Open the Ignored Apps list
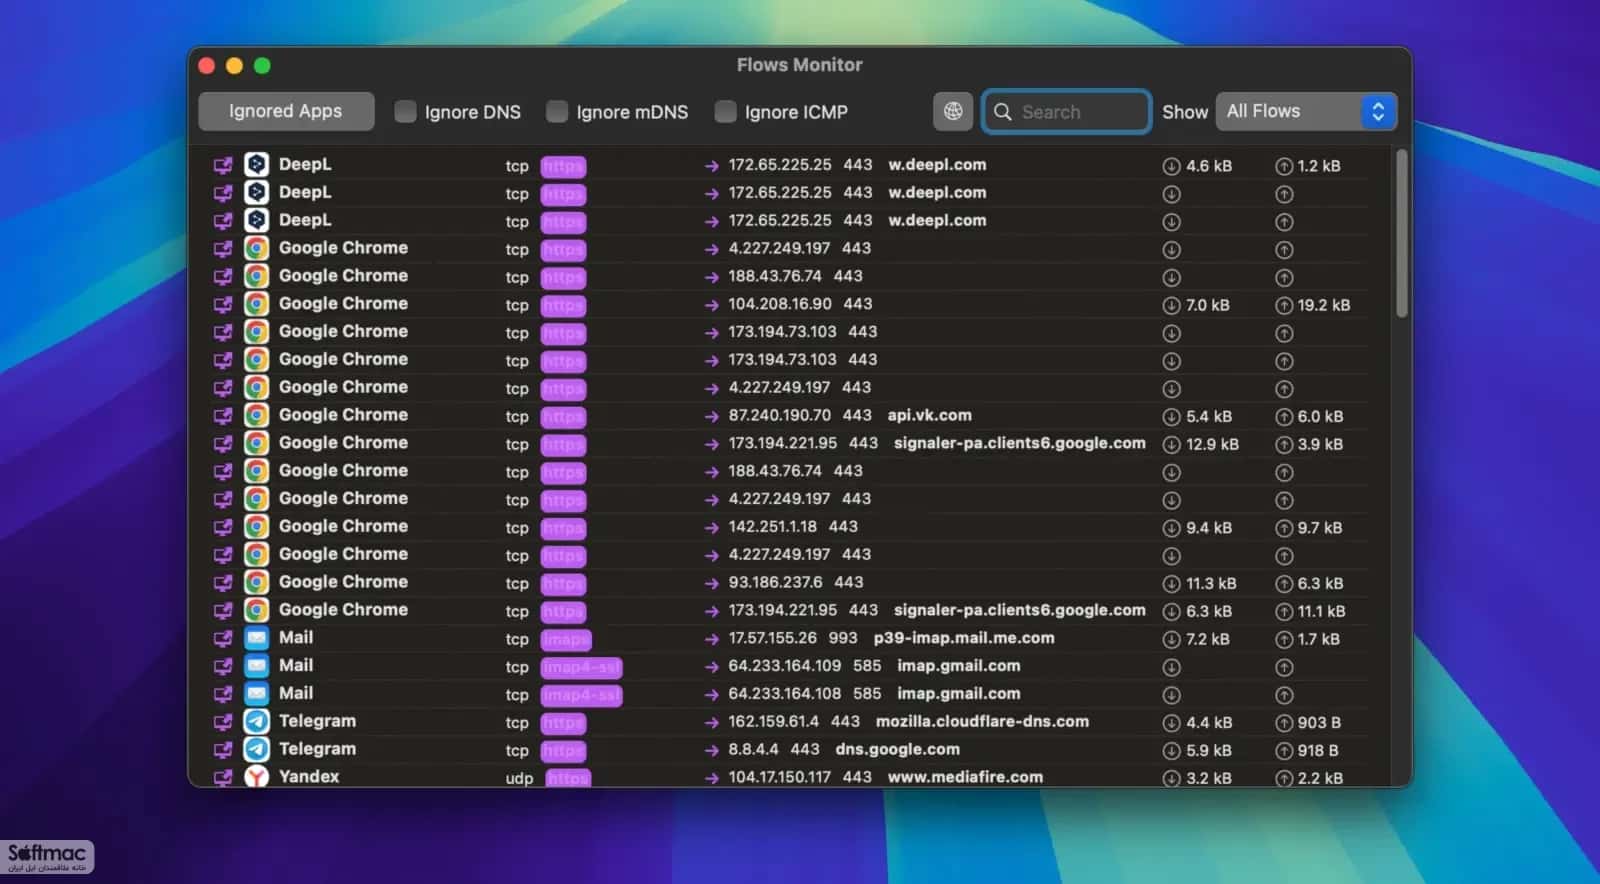The image size is (1600, 884). coord(286,111)
